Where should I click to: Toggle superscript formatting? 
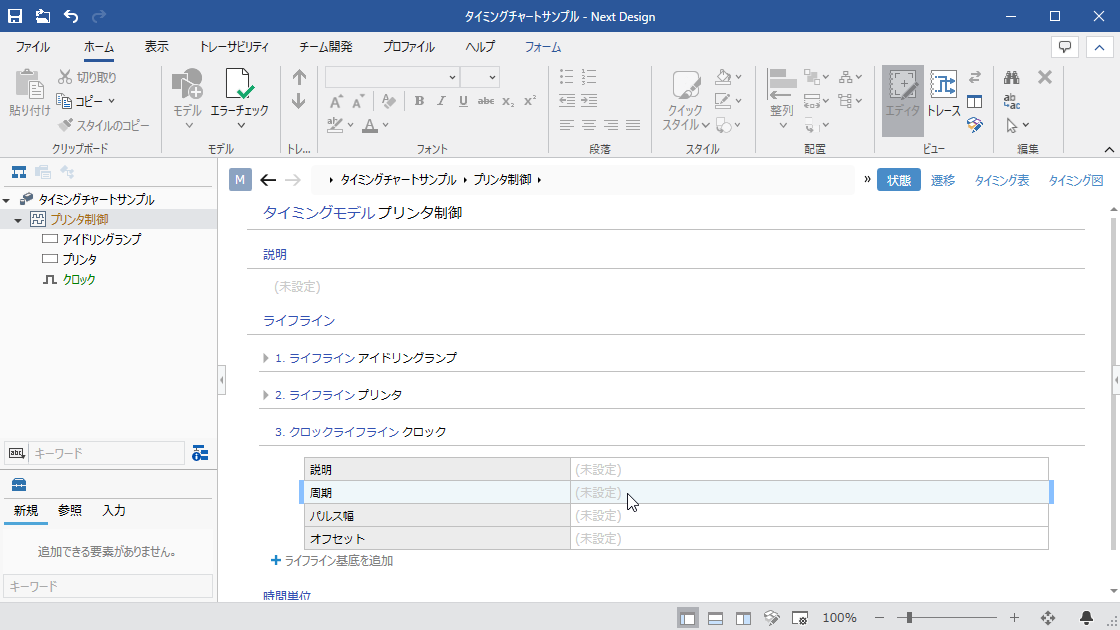coord(529,101)
